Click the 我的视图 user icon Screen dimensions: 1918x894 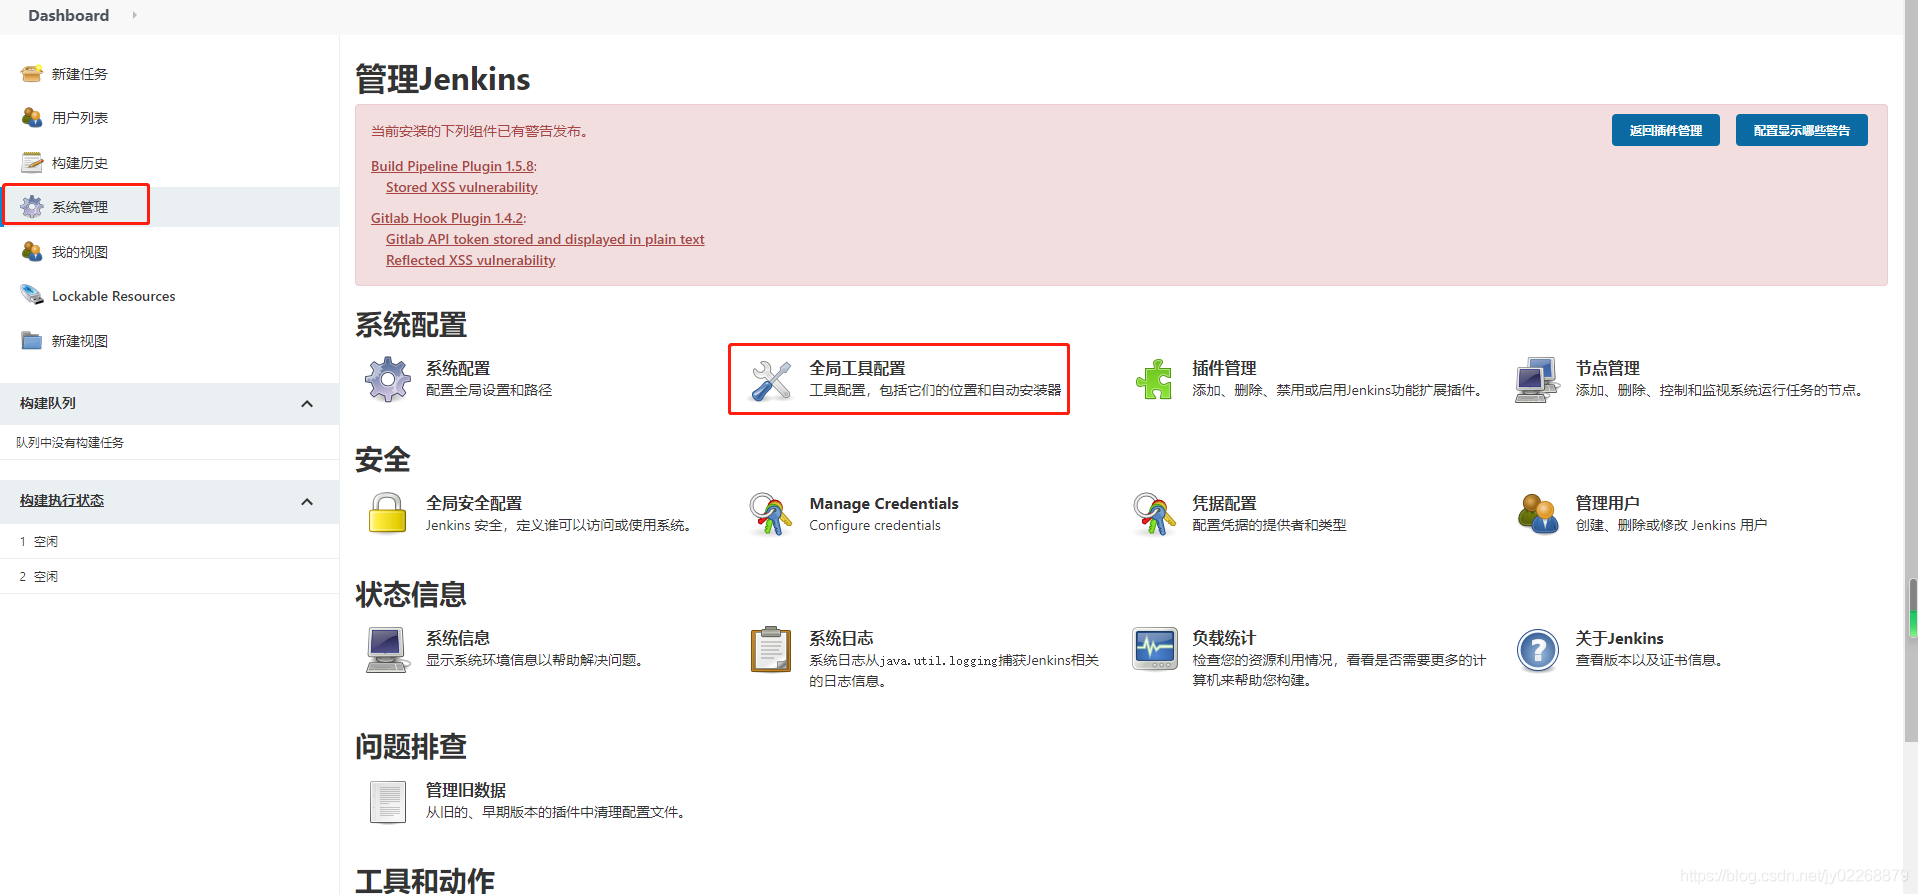[32, 251]
